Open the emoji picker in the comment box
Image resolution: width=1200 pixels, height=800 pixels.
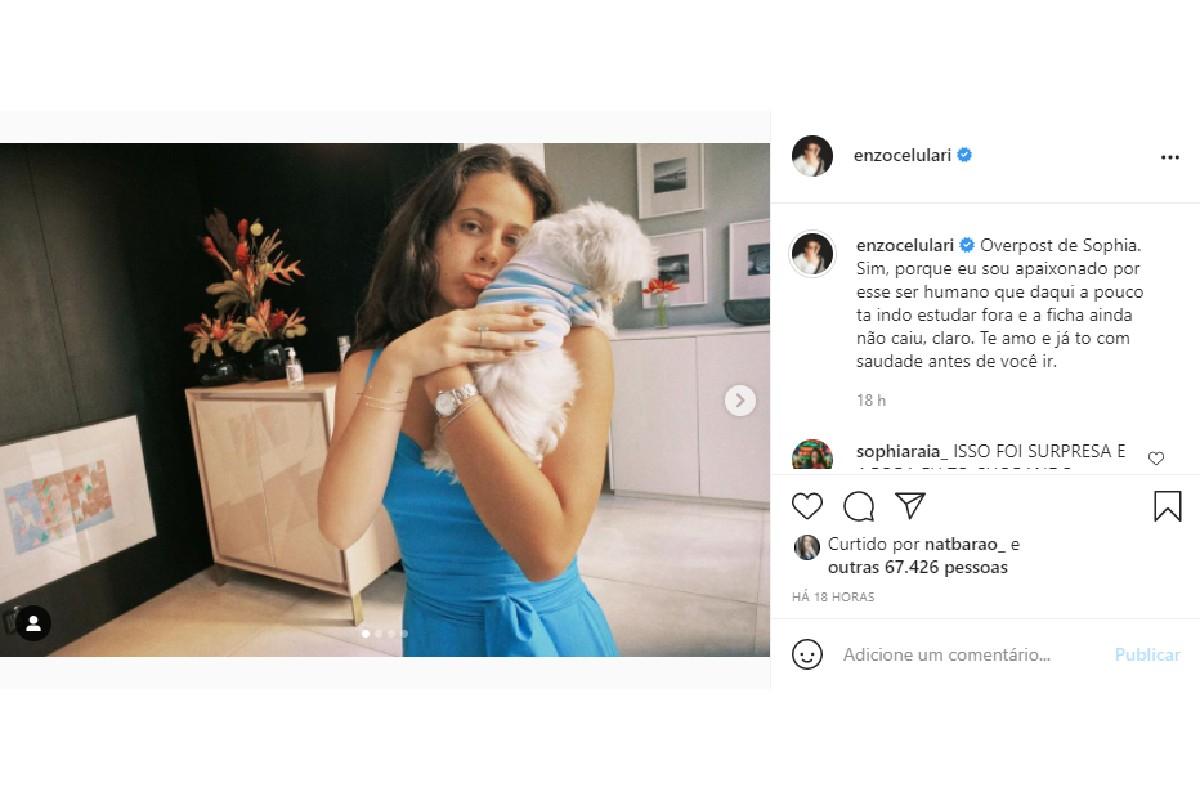(807, 655)
